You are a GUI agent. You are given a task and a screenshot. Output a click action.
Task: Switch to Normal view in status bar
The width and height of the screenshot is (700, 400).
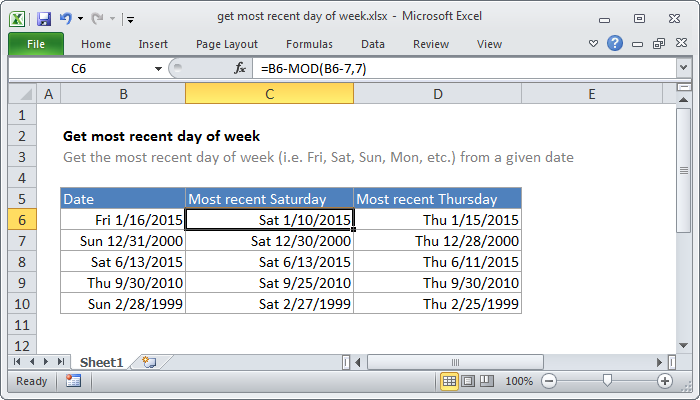click(450, 381)
